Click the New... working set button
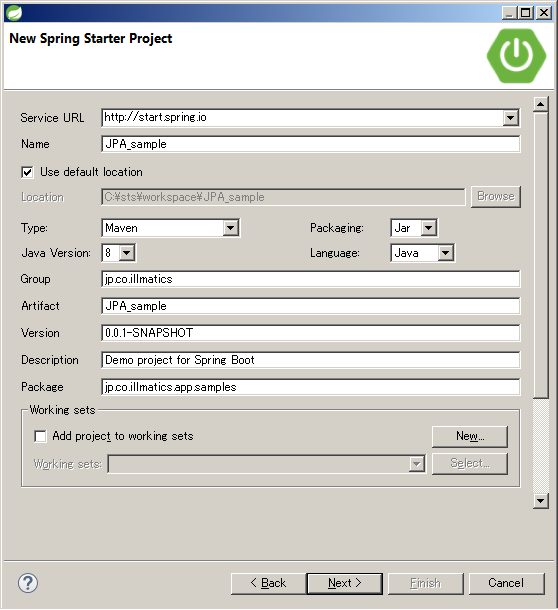 (470, 436)
